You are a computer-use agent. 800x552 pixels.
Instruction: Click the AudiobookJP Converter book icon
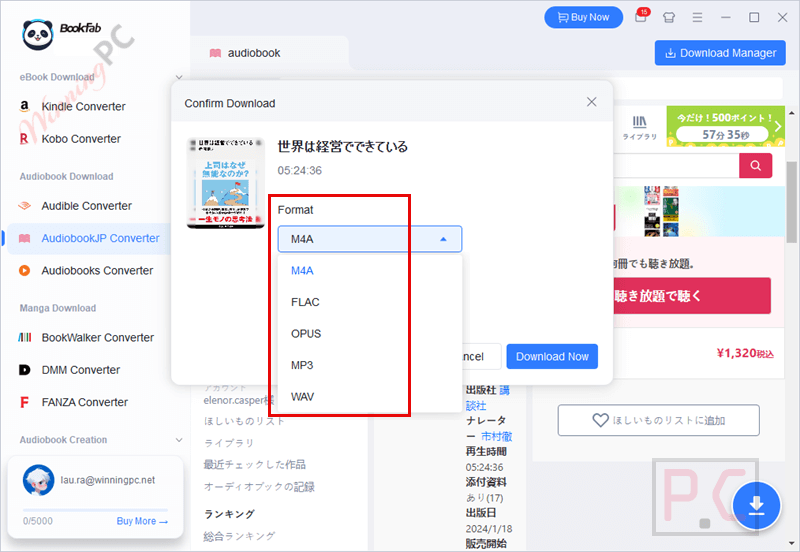(24, 238)
